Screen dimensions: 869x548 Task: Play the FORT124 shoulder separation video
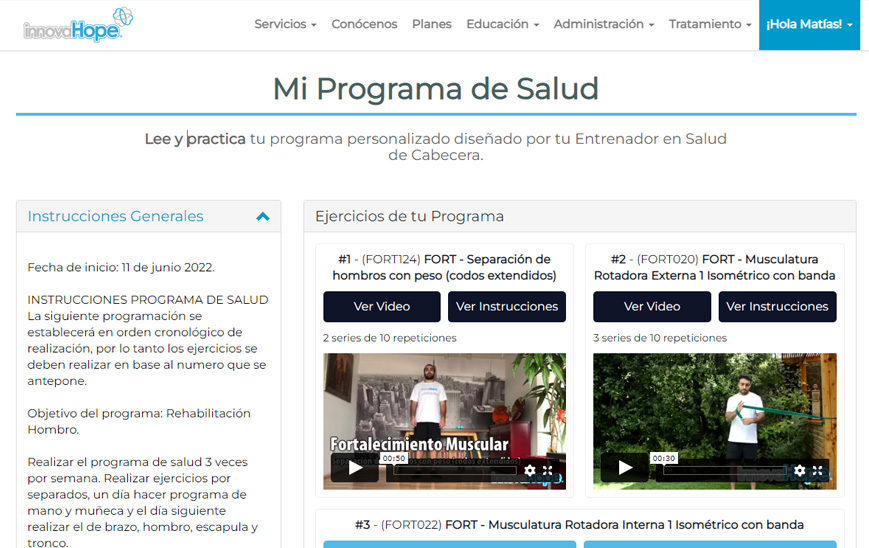354,468
